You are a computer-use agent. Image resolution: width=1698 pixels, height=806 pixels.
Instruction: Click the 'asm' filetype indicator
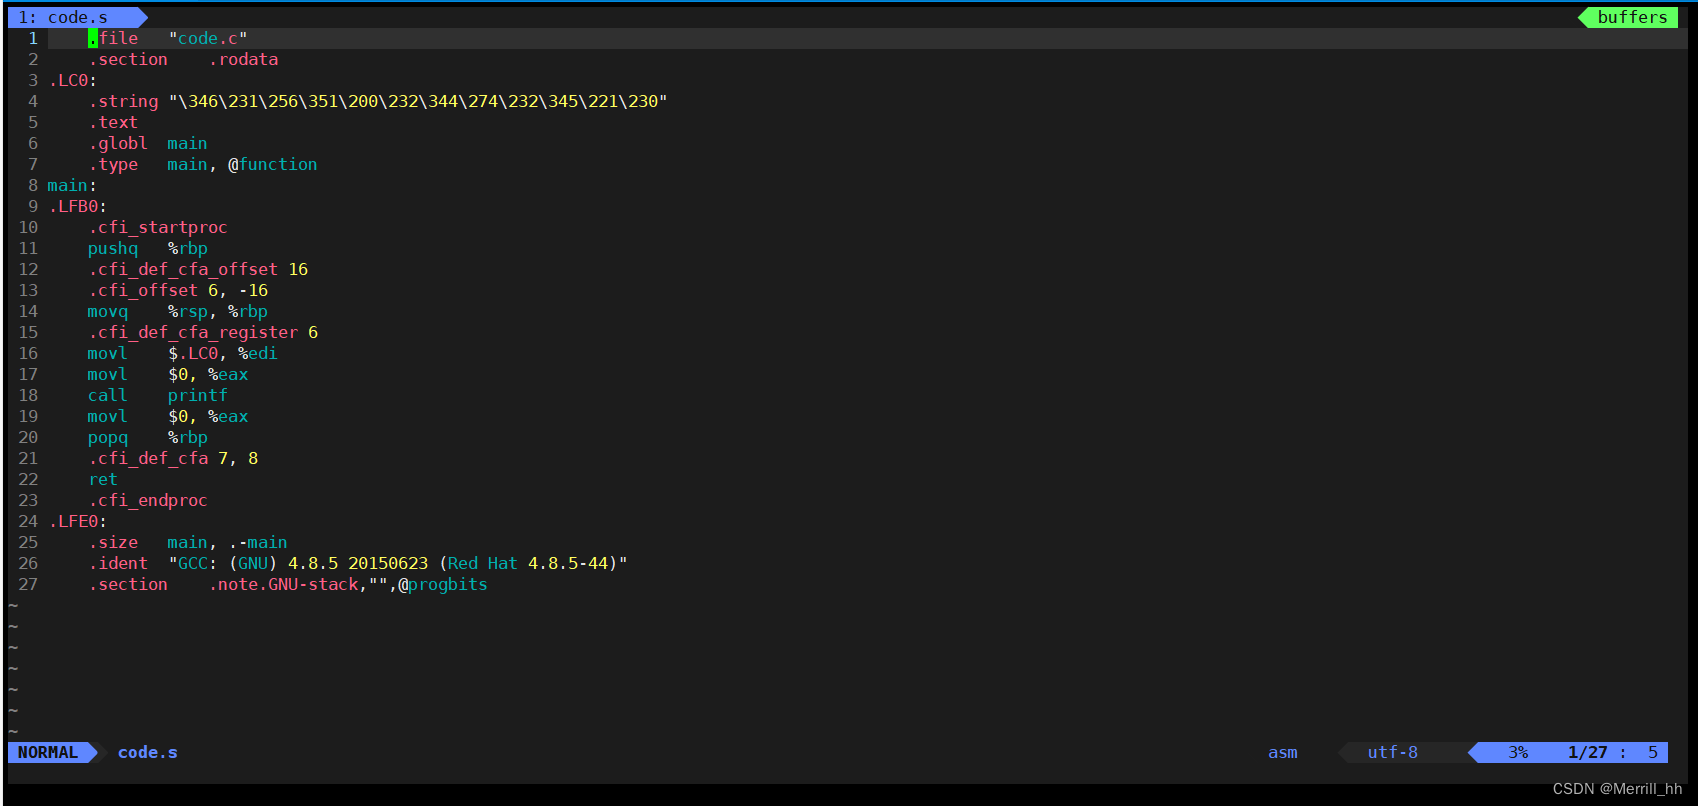coord(1282,752)
